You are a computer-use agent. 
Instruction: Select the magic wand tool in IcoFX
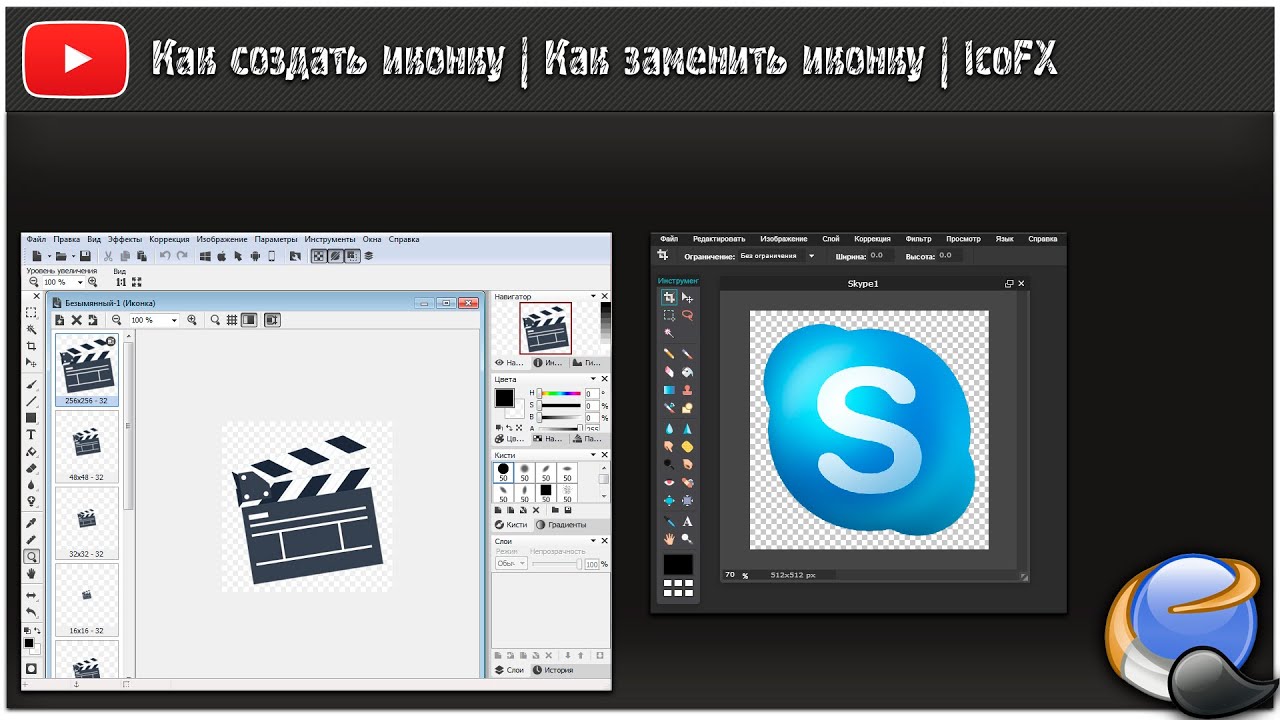coord(31,330)
